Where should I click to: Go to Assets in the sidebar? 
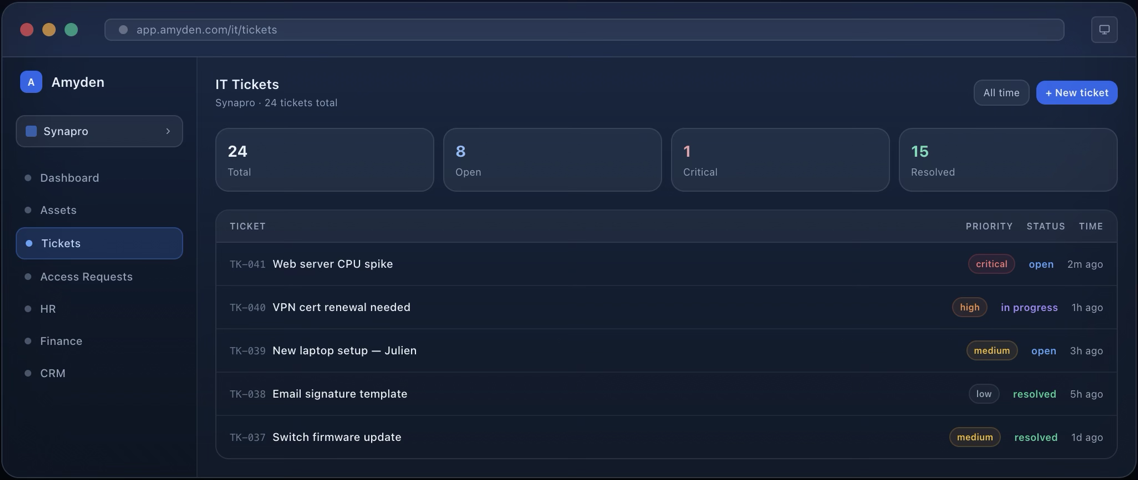point(99,210)
